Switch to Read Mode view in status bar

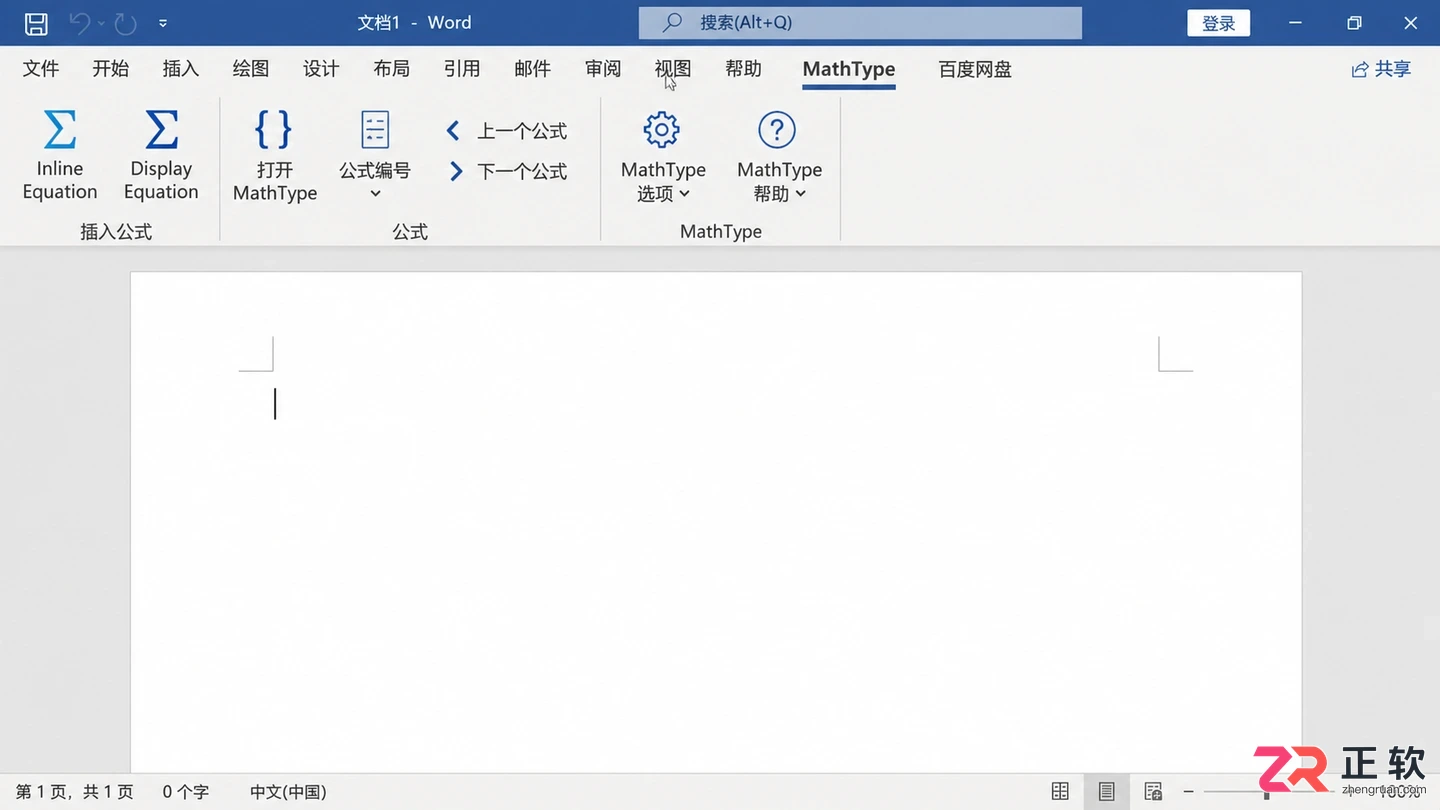1060,791
